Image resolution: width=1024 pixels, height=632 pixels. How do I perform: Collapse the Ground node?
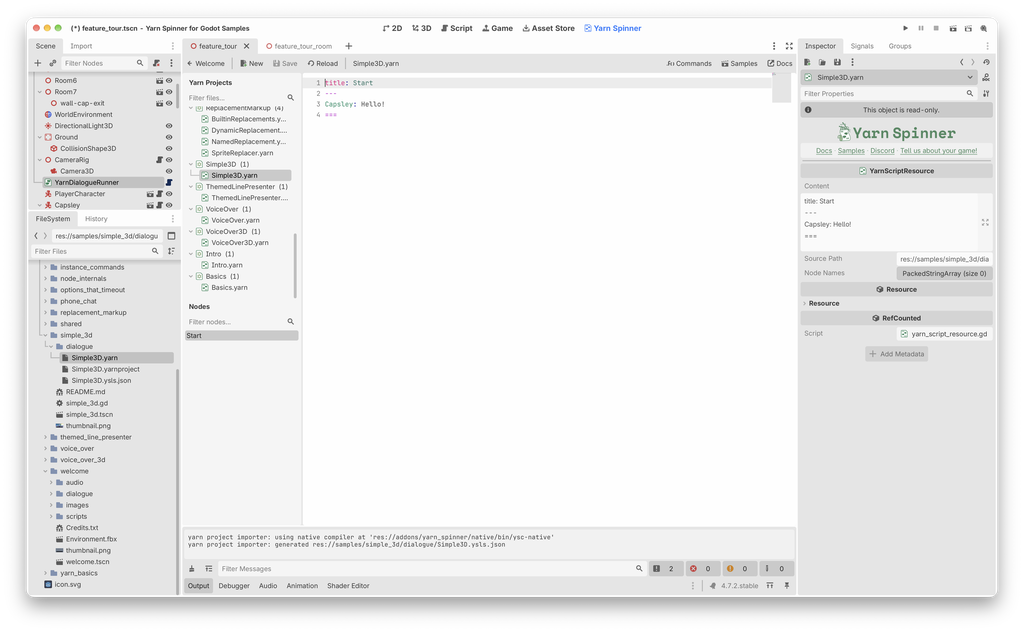point(40,137)
